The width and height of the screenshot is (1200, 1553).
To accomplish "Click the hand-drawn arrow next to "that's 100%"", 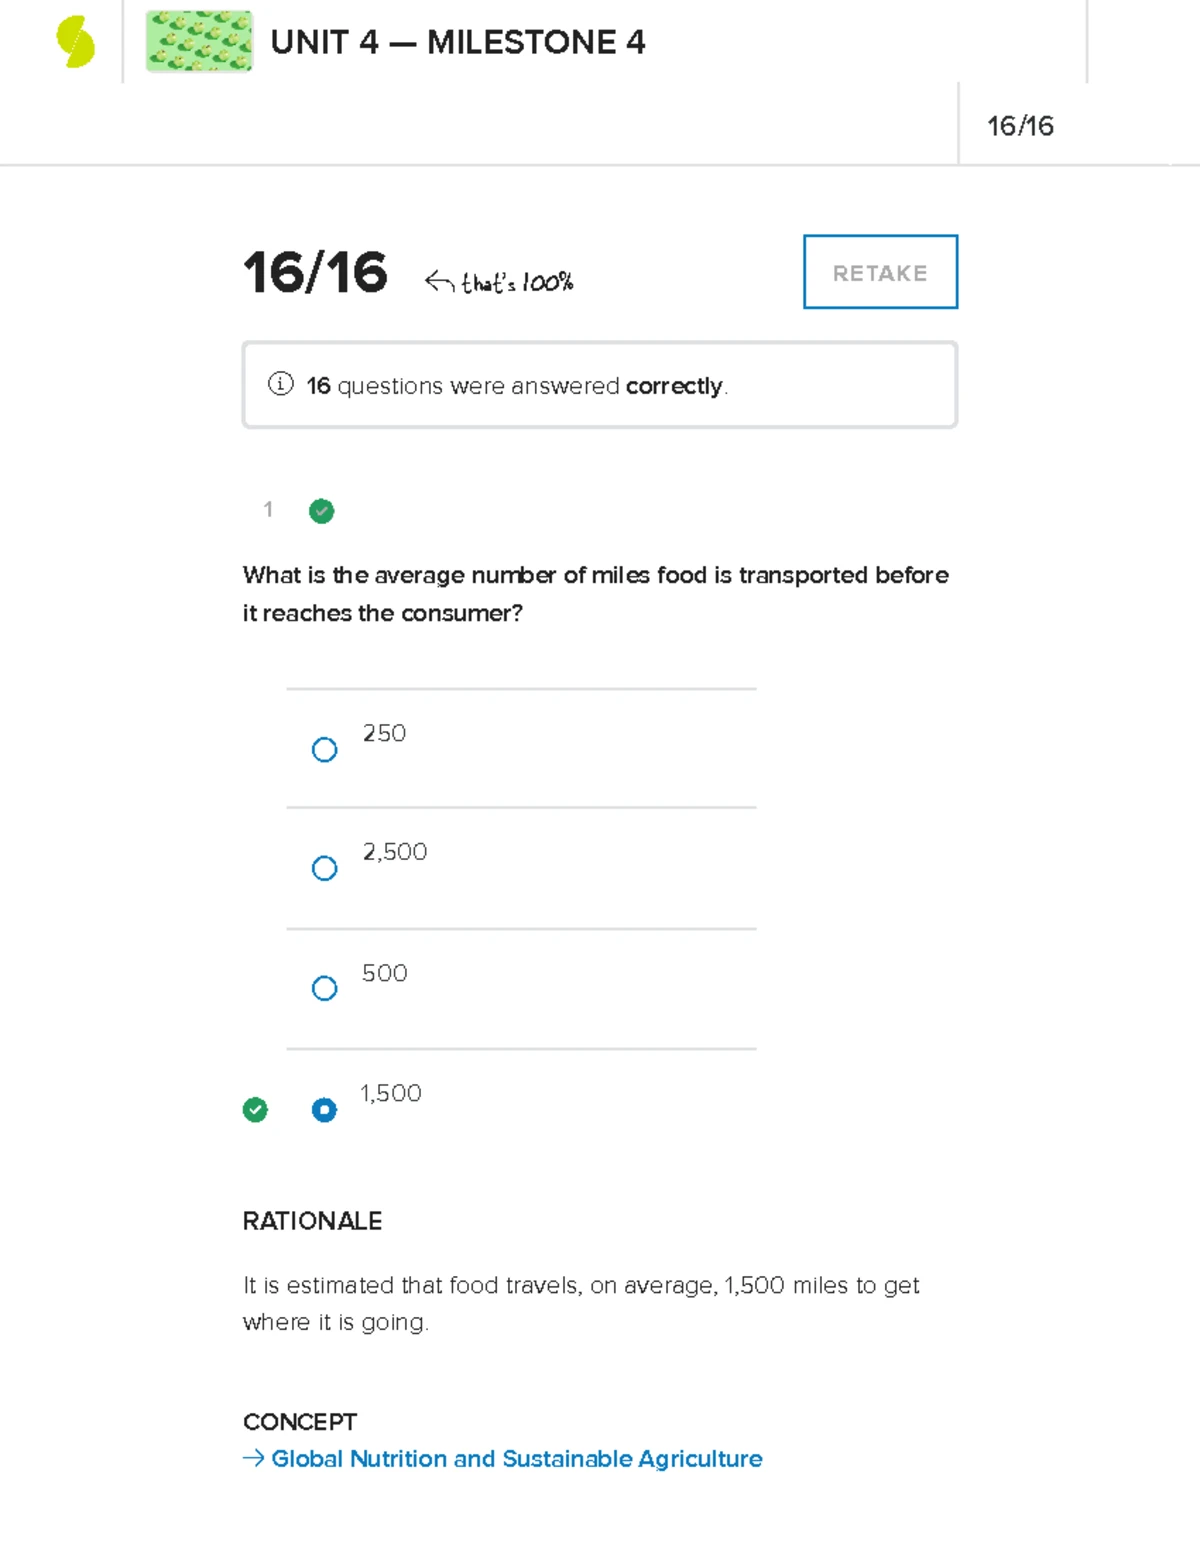I will coord(439,282).
